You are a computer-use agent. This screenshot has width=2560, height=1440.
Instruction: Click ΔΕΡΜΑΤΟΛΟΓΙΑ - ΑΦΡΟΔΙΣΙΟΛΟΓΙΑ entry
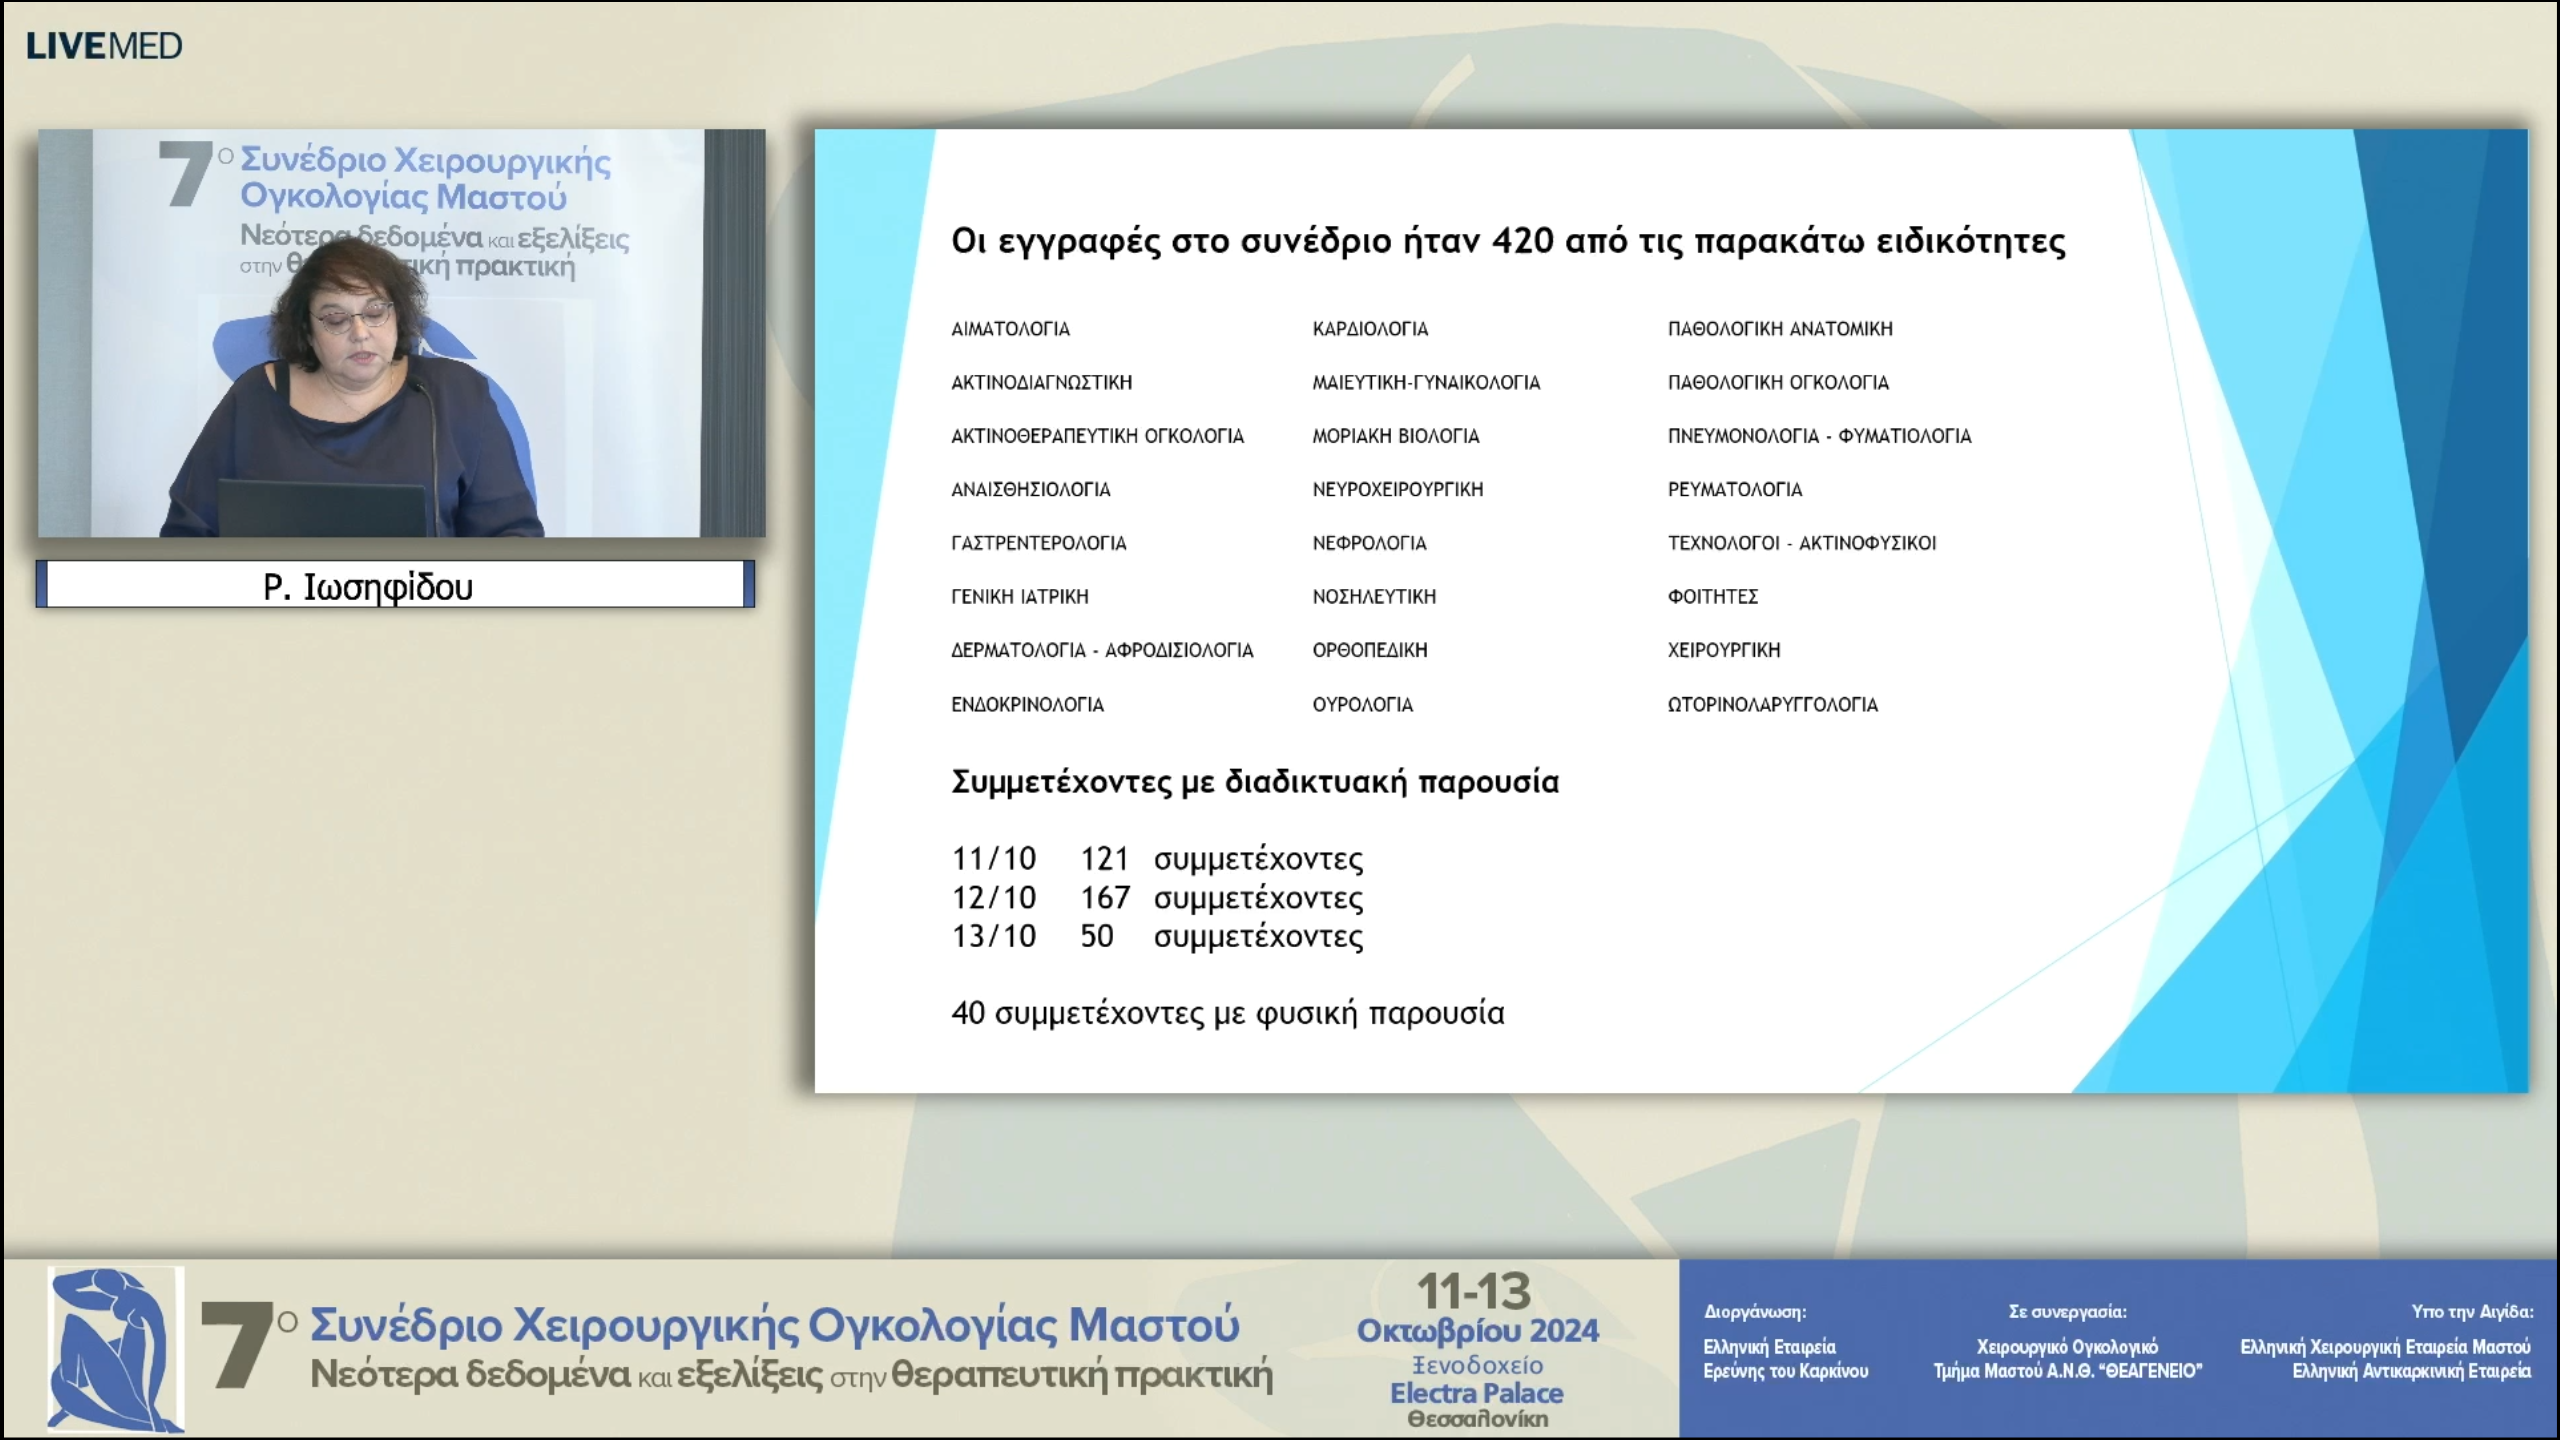(1101, 650)
